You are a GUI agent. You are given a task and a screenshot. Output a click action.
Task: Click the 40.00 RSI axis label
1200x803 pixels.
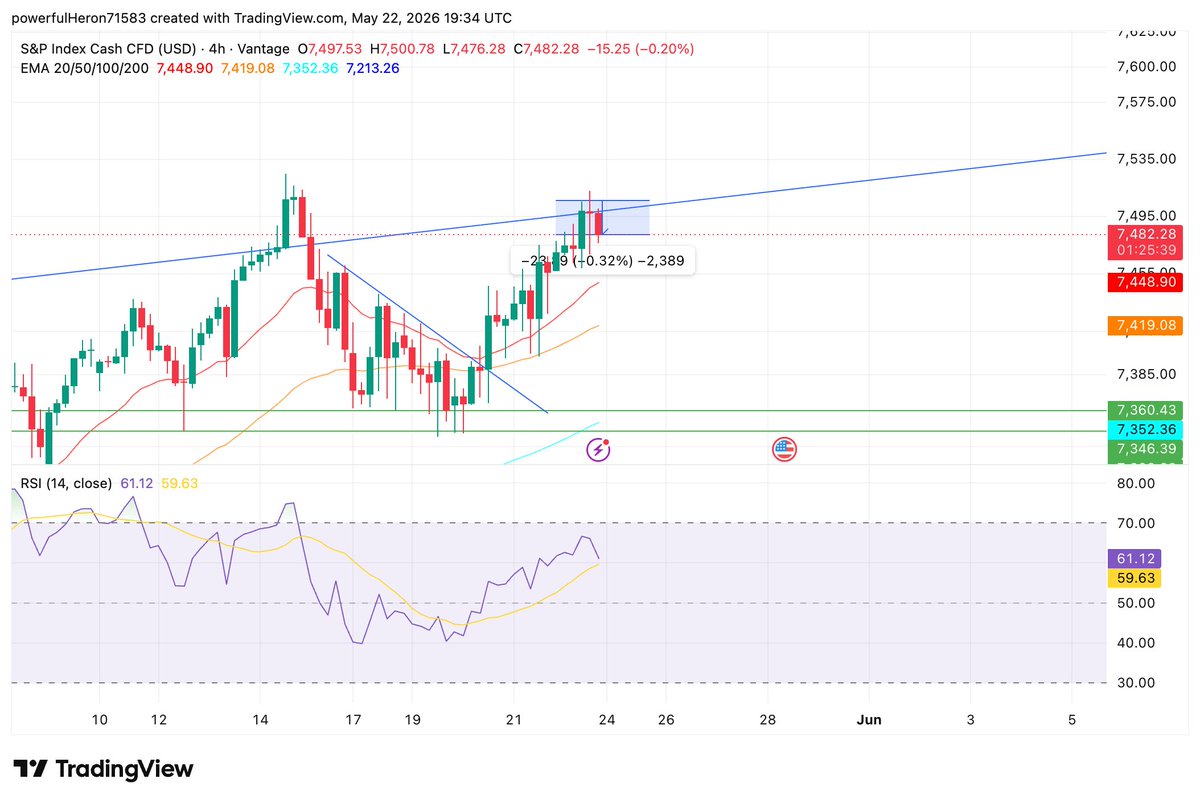(x=1136, y=643)
